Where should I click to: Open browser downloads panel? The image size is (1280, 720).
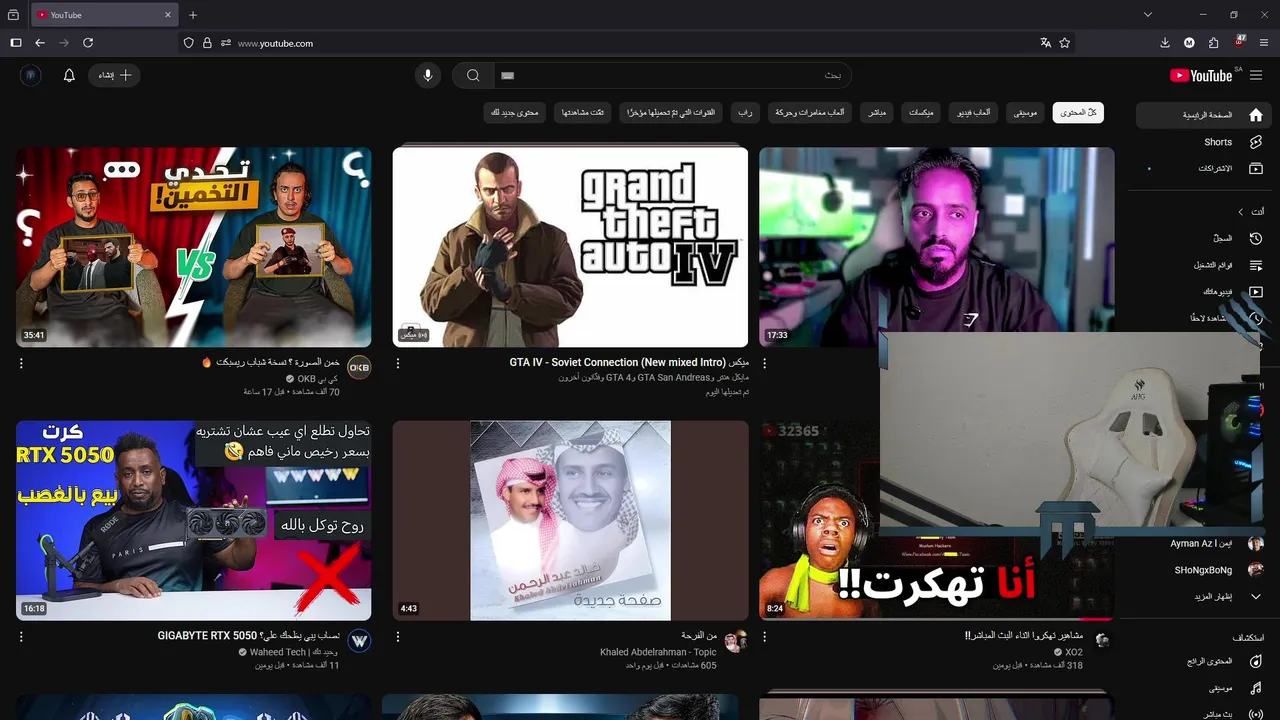click(1165, 43)
